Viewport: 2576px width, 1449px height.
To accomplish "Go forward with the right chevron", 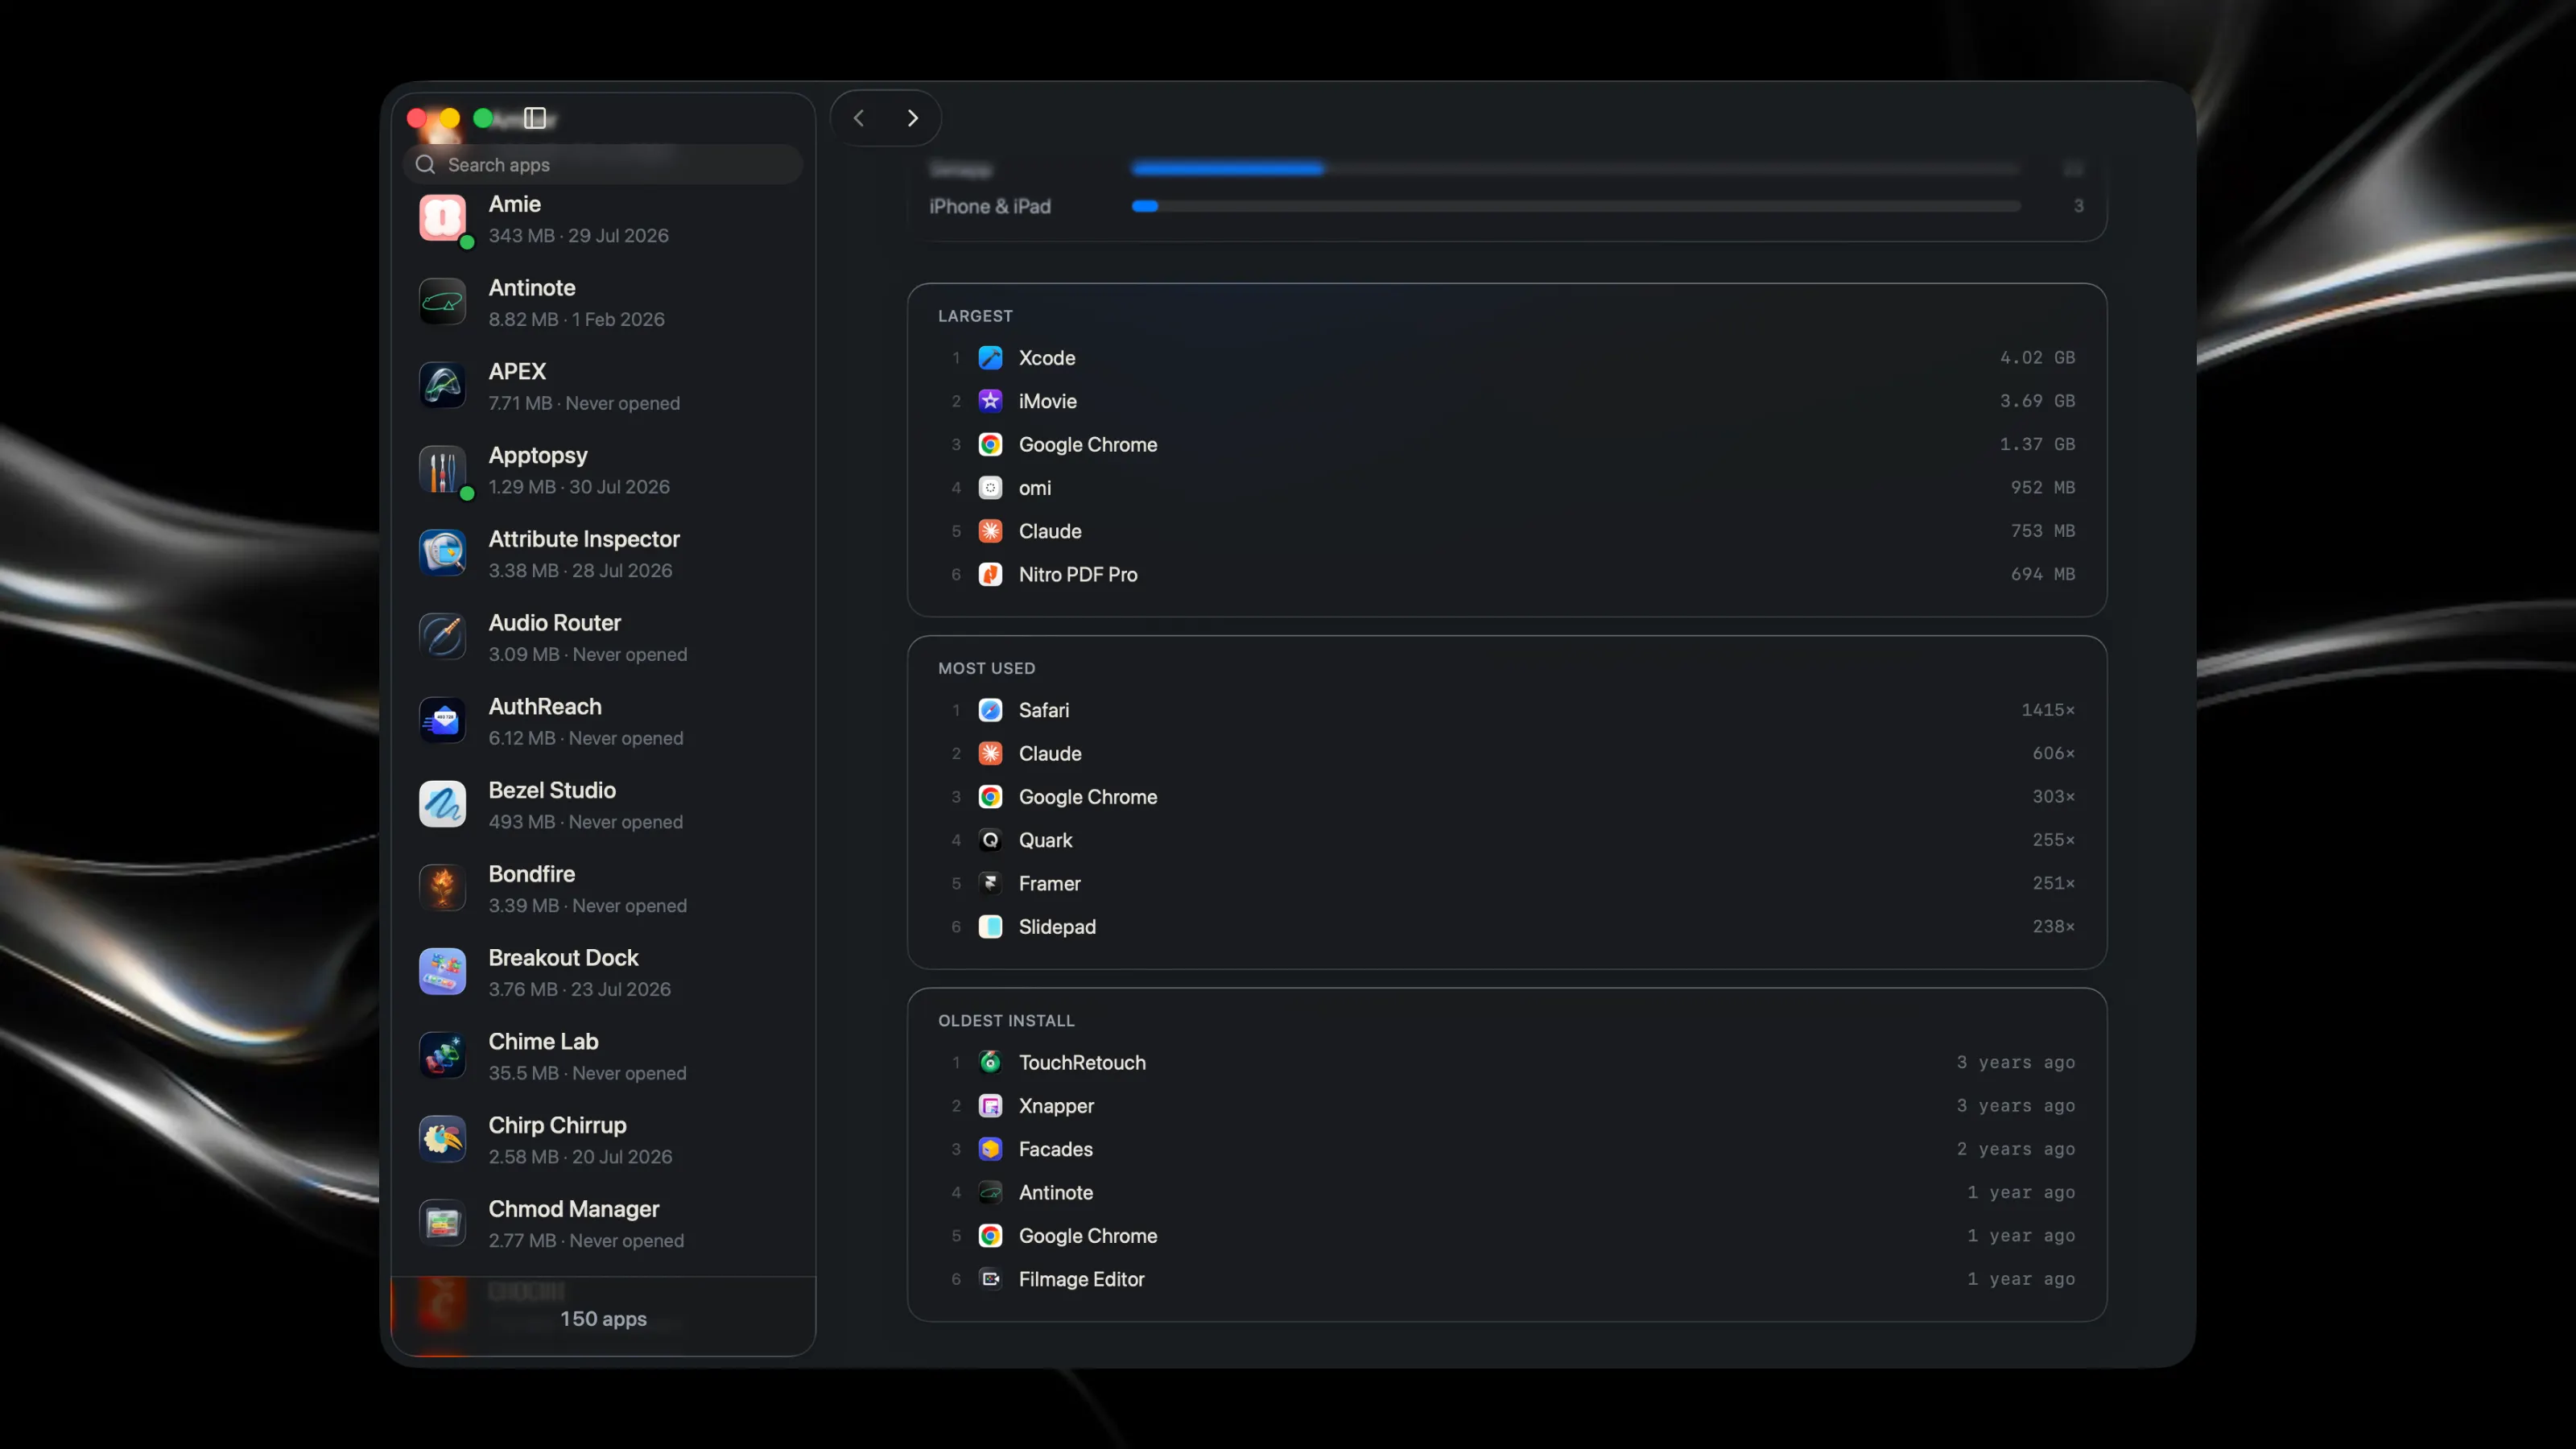I will (x=913, y=118).
